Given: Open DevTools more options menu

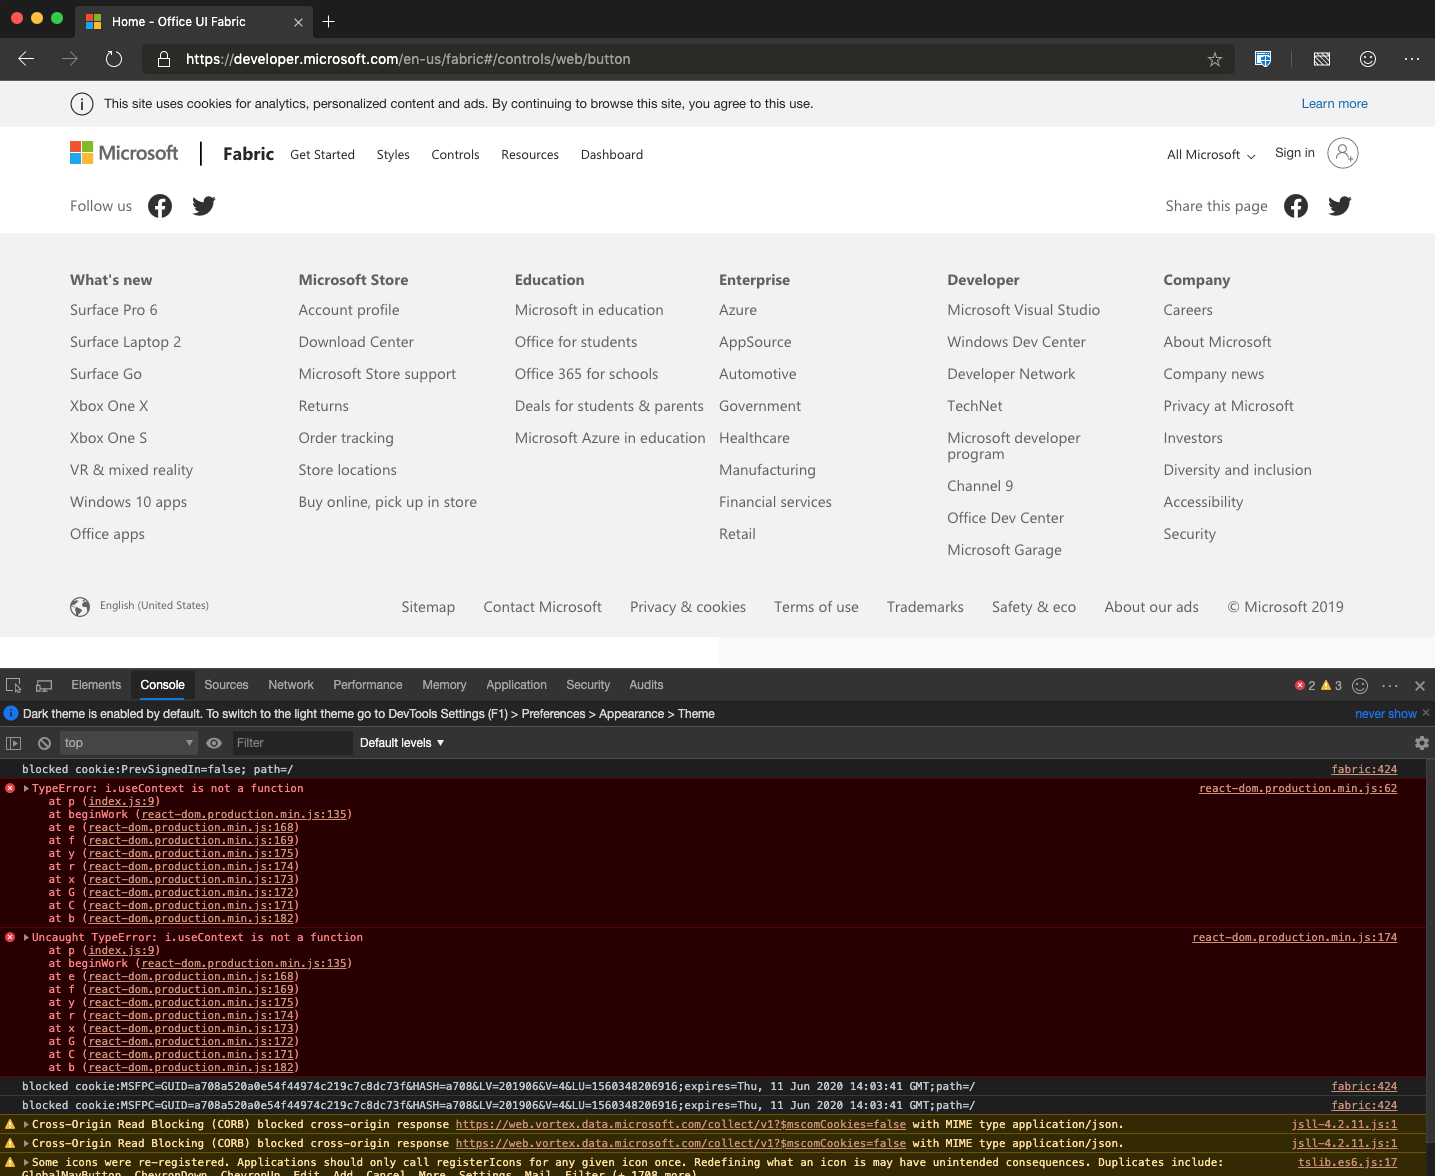Looking at the screenshot, I should (1390, 685).
